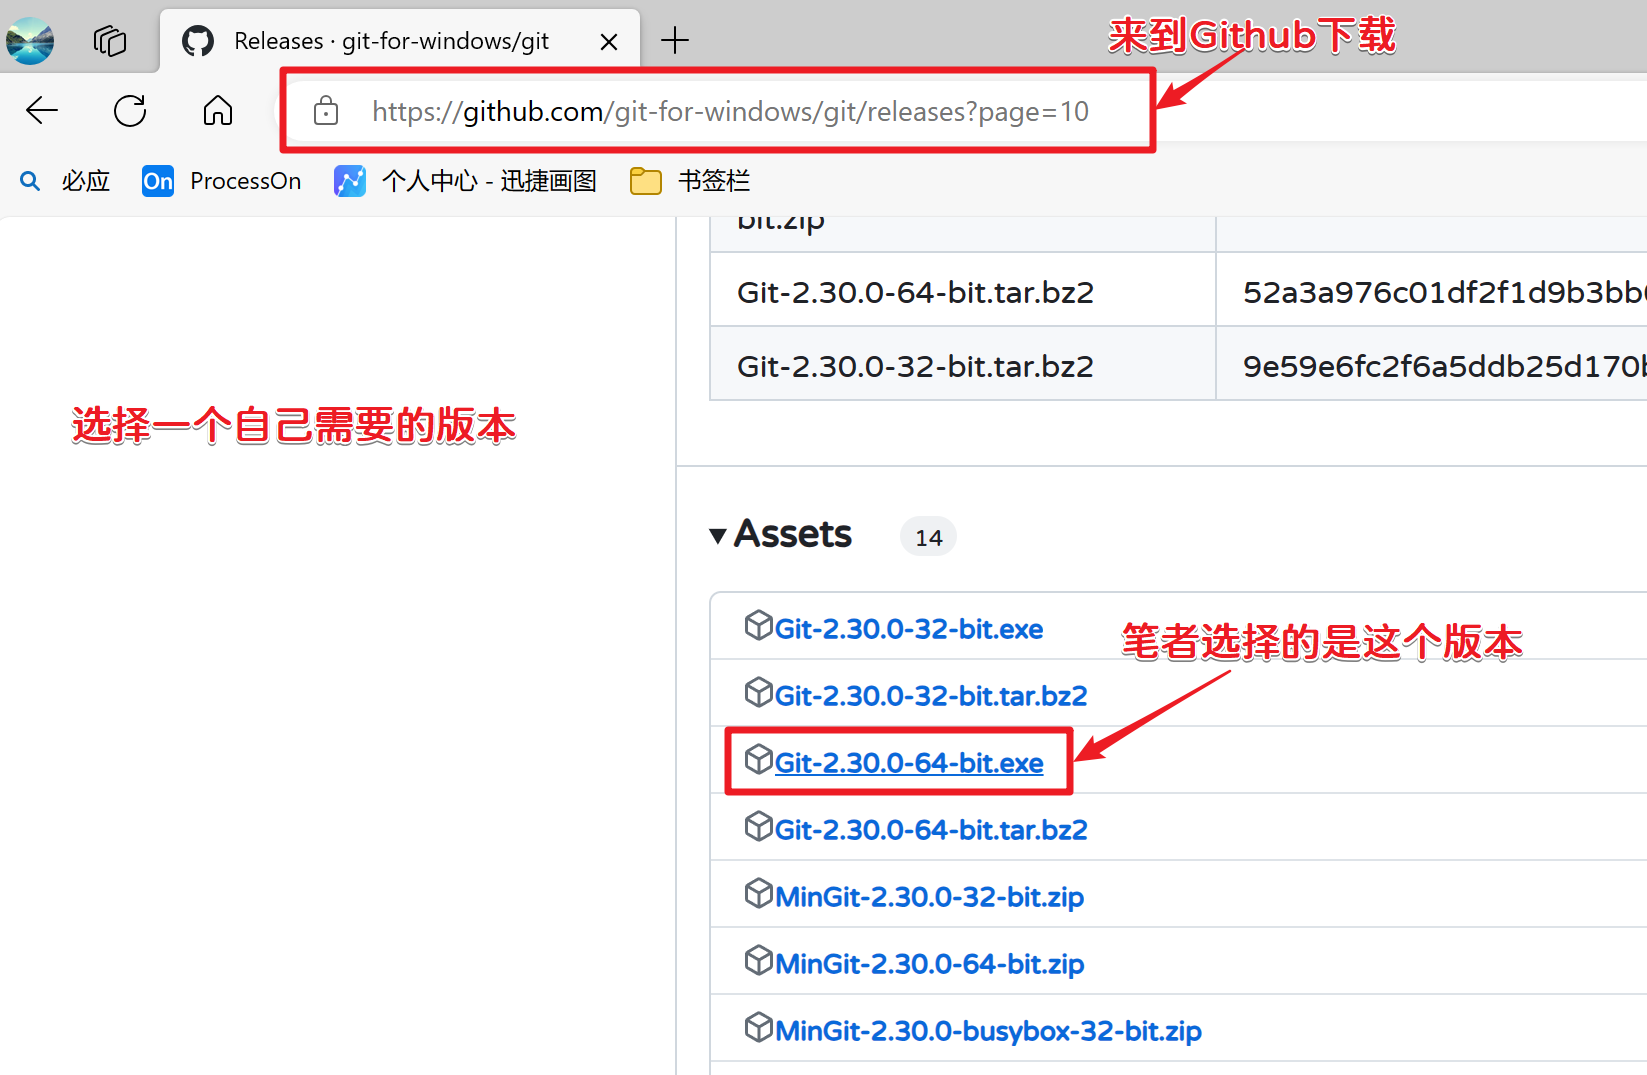
Task: Download Git-2.30.0-32-bit.exe
Action: (x=909, y=629)
